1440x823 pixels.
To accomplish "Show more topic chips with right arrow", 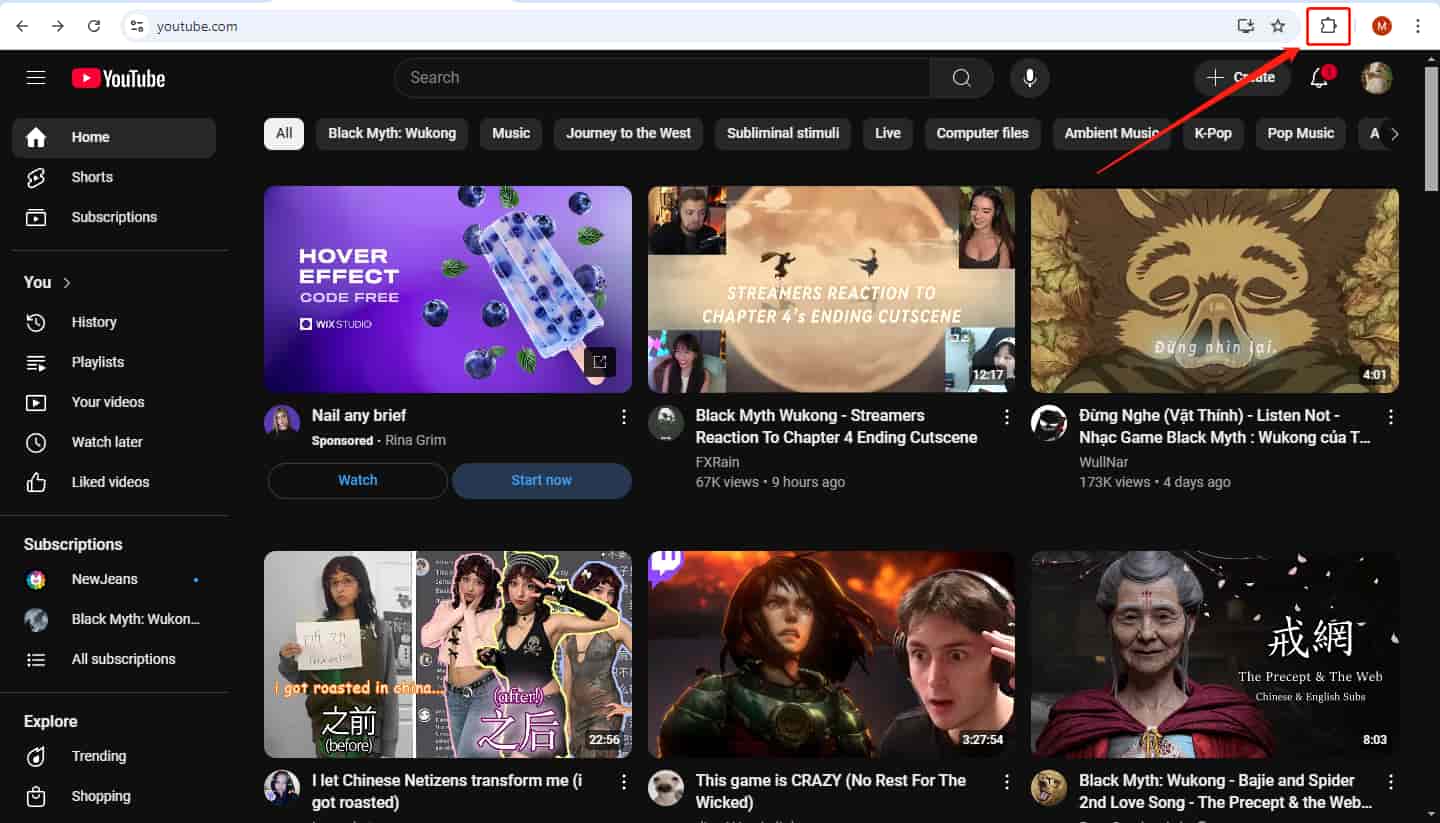I will [1394, 134].
